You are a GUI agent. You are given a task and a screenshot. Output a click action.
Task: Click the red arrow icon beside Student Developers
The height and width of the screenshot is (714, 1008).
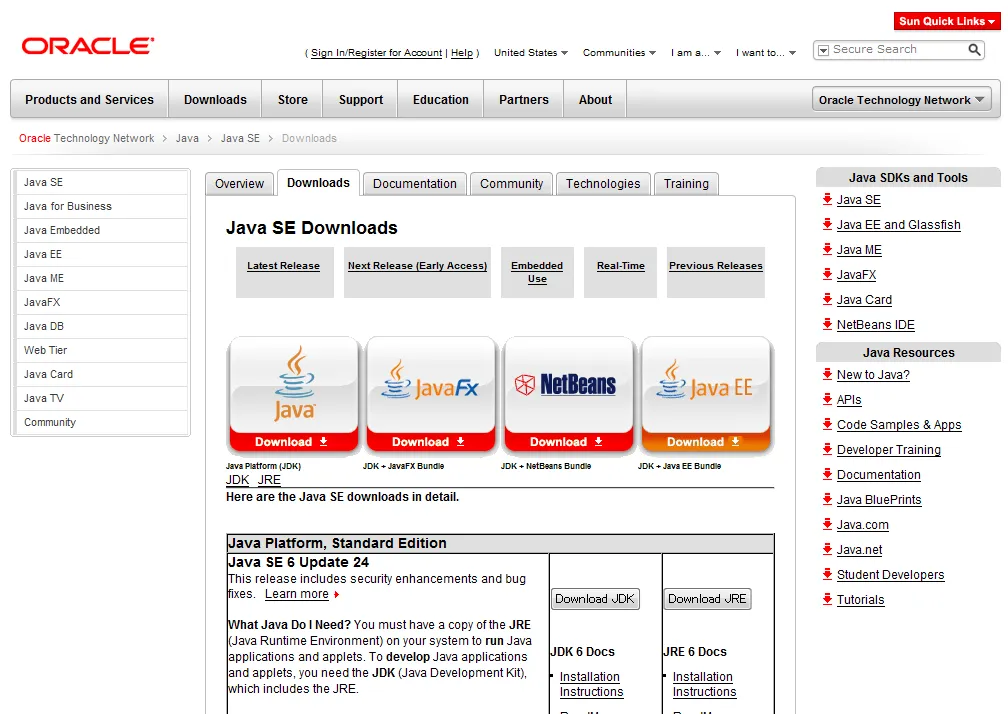tap(827, 575)
